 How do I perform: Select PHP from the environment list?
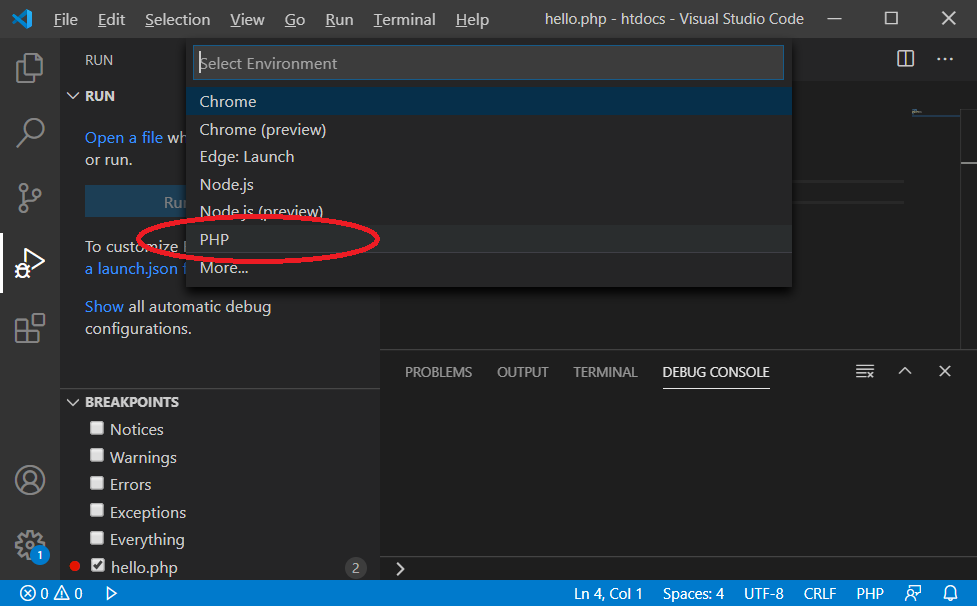(x=214, y=240)
